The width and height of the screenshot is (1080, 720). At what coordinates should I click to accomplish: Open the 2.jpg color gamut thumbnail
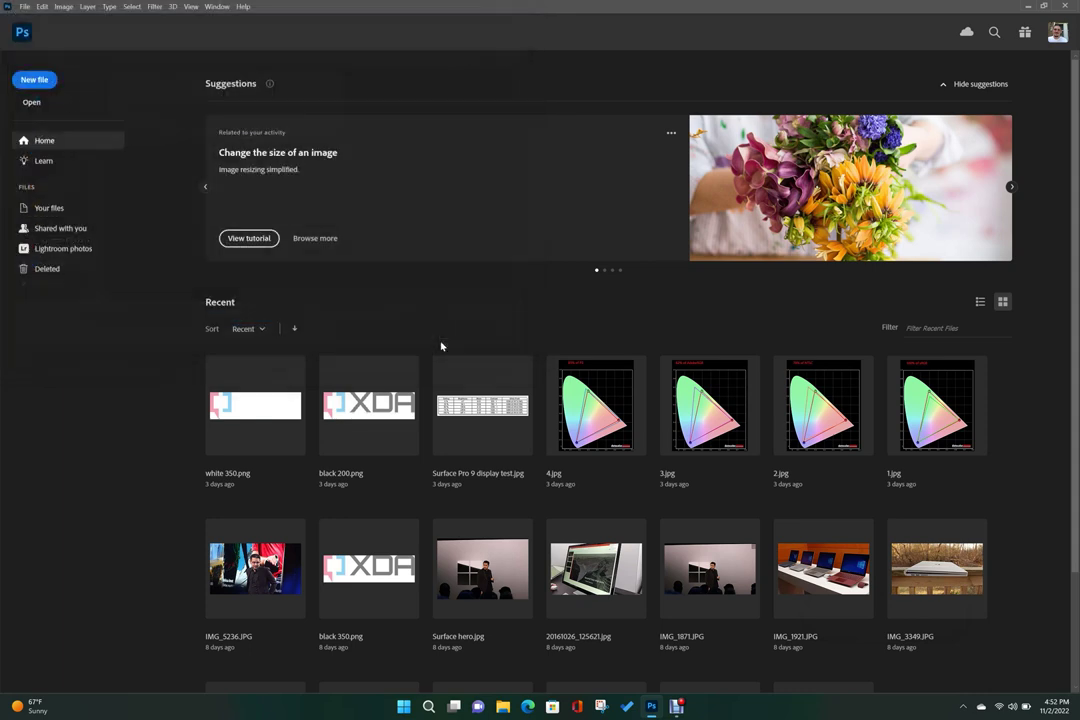pos(824,405)
